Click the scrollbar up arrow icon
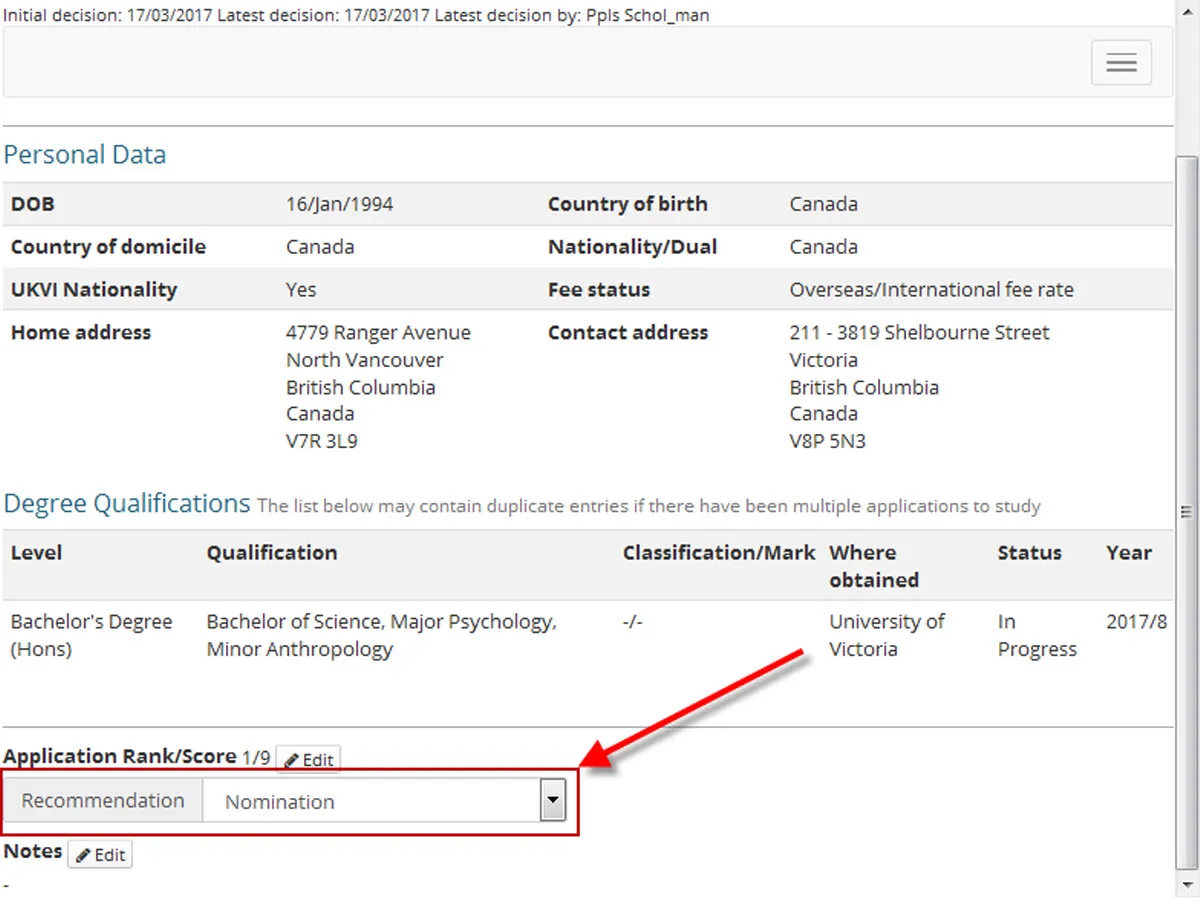 pos(1188,10)
